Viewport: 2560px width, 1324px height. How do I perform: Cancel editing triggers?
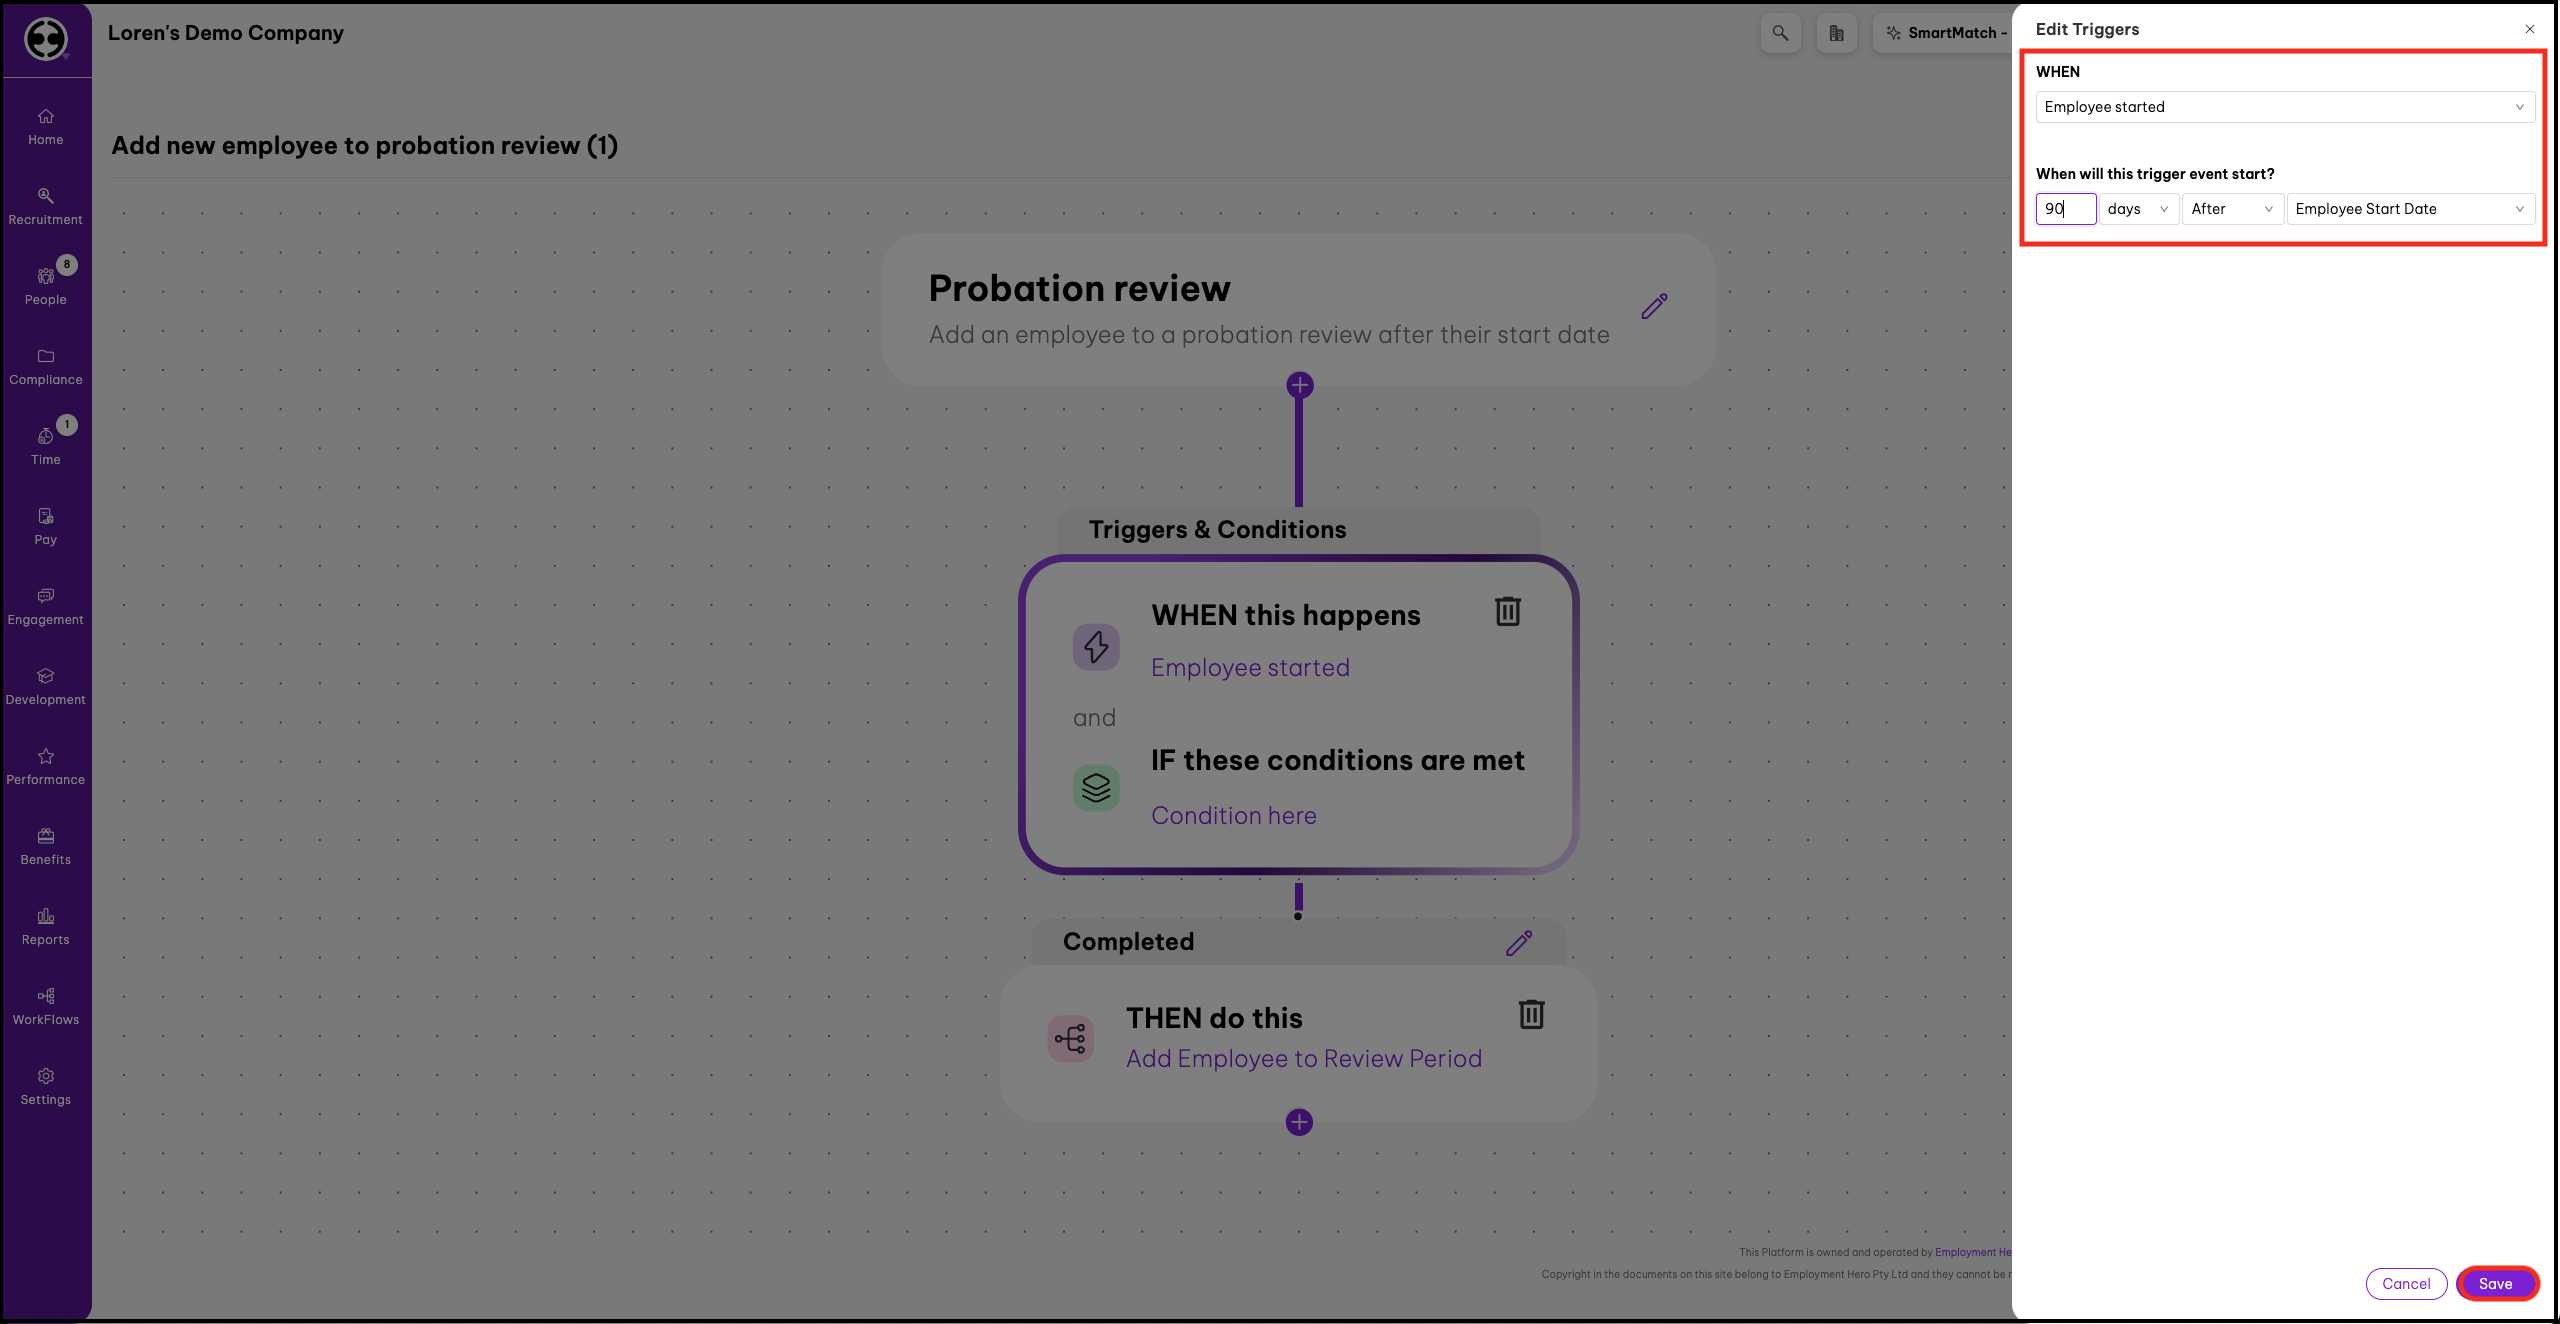2406,1284
